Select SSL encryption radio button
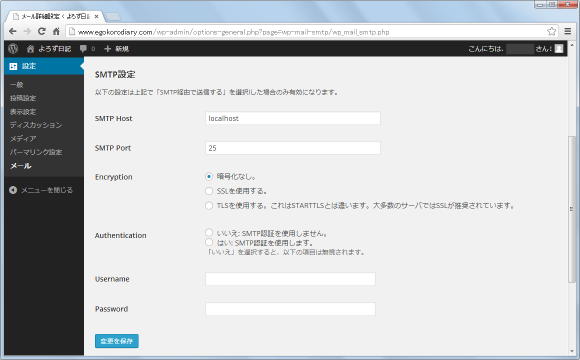580x360 pixels. pos(209,191)
